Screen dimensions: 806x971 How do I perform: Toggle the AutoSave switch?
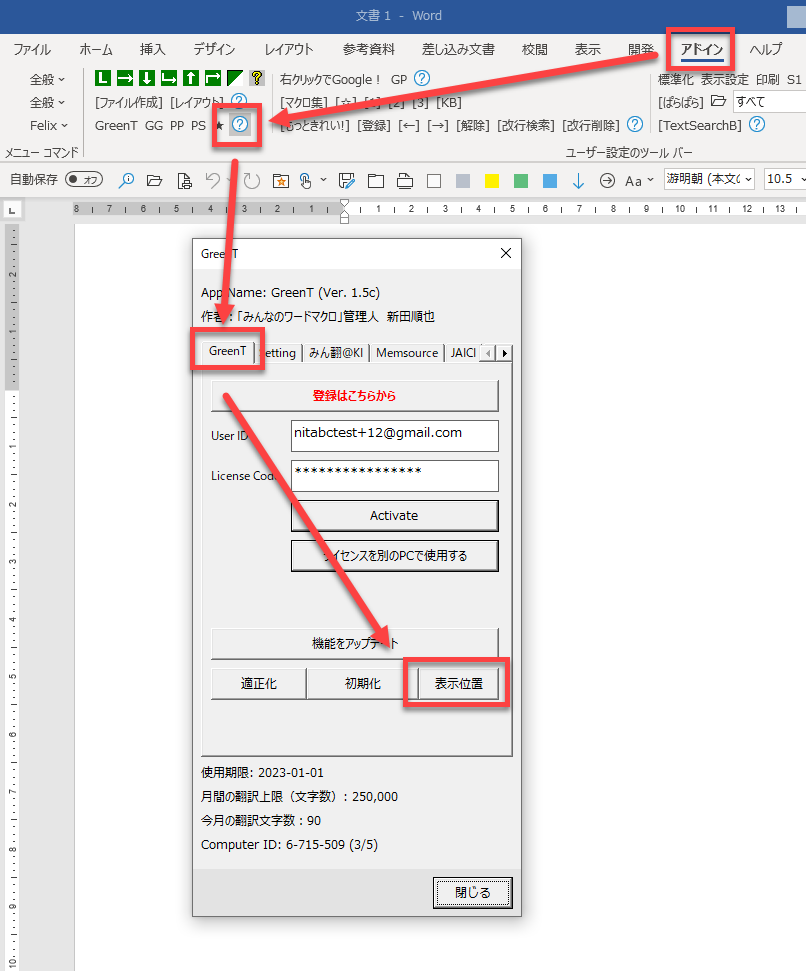click(x=84, y=180)
